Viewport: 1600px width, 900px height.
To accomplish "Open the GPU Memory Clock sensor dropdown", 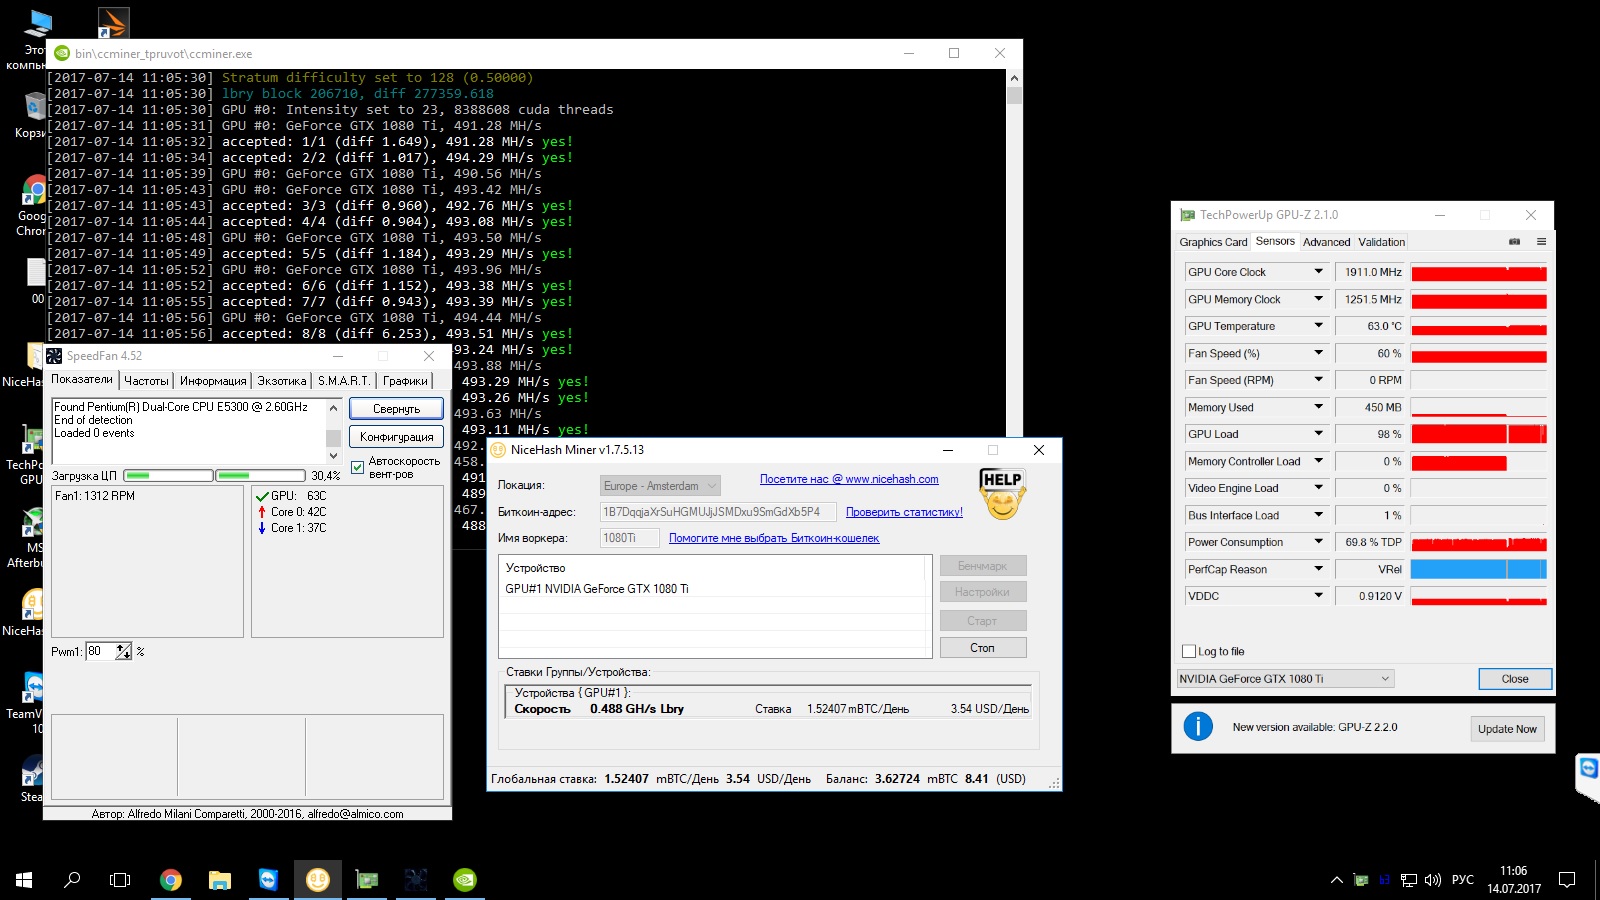I will click(1318, 299).
